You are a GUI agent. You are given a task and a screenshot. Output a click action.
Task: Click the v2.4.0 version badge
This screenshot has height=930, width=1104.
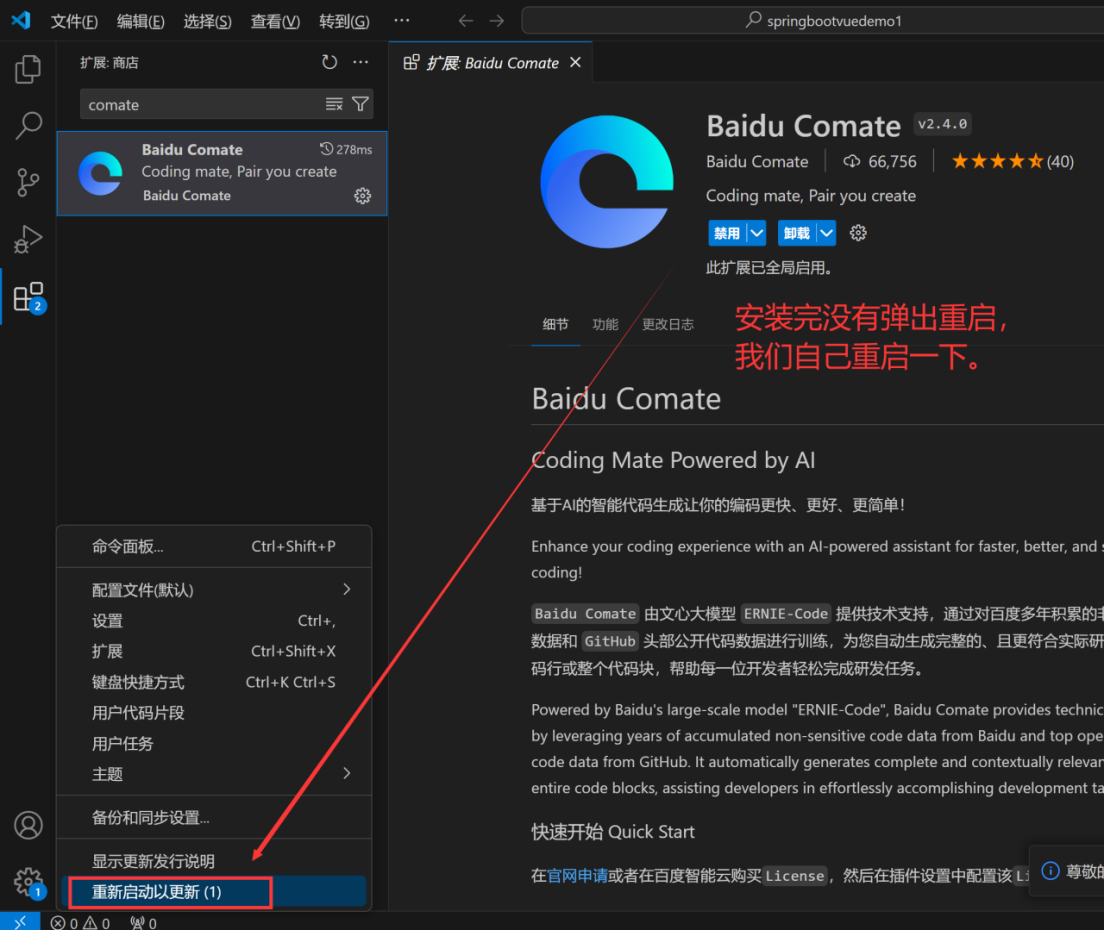click(x=943, y=125)
